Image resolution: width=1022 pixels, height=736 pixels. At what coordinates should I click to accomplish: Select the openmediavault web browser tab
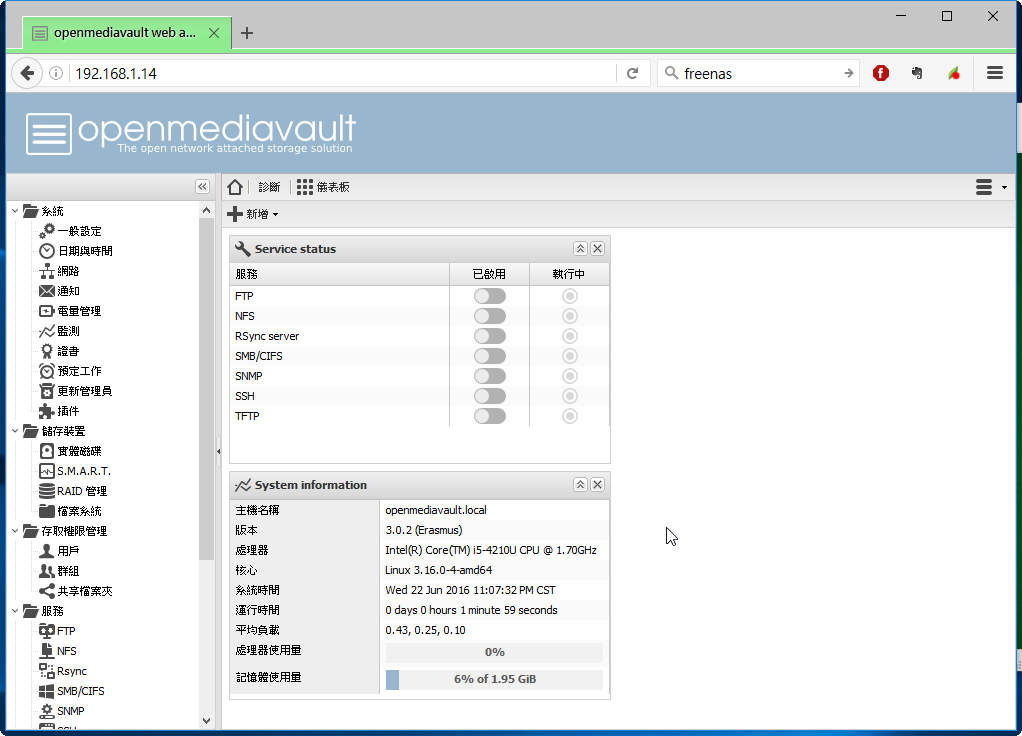(127, 33)
